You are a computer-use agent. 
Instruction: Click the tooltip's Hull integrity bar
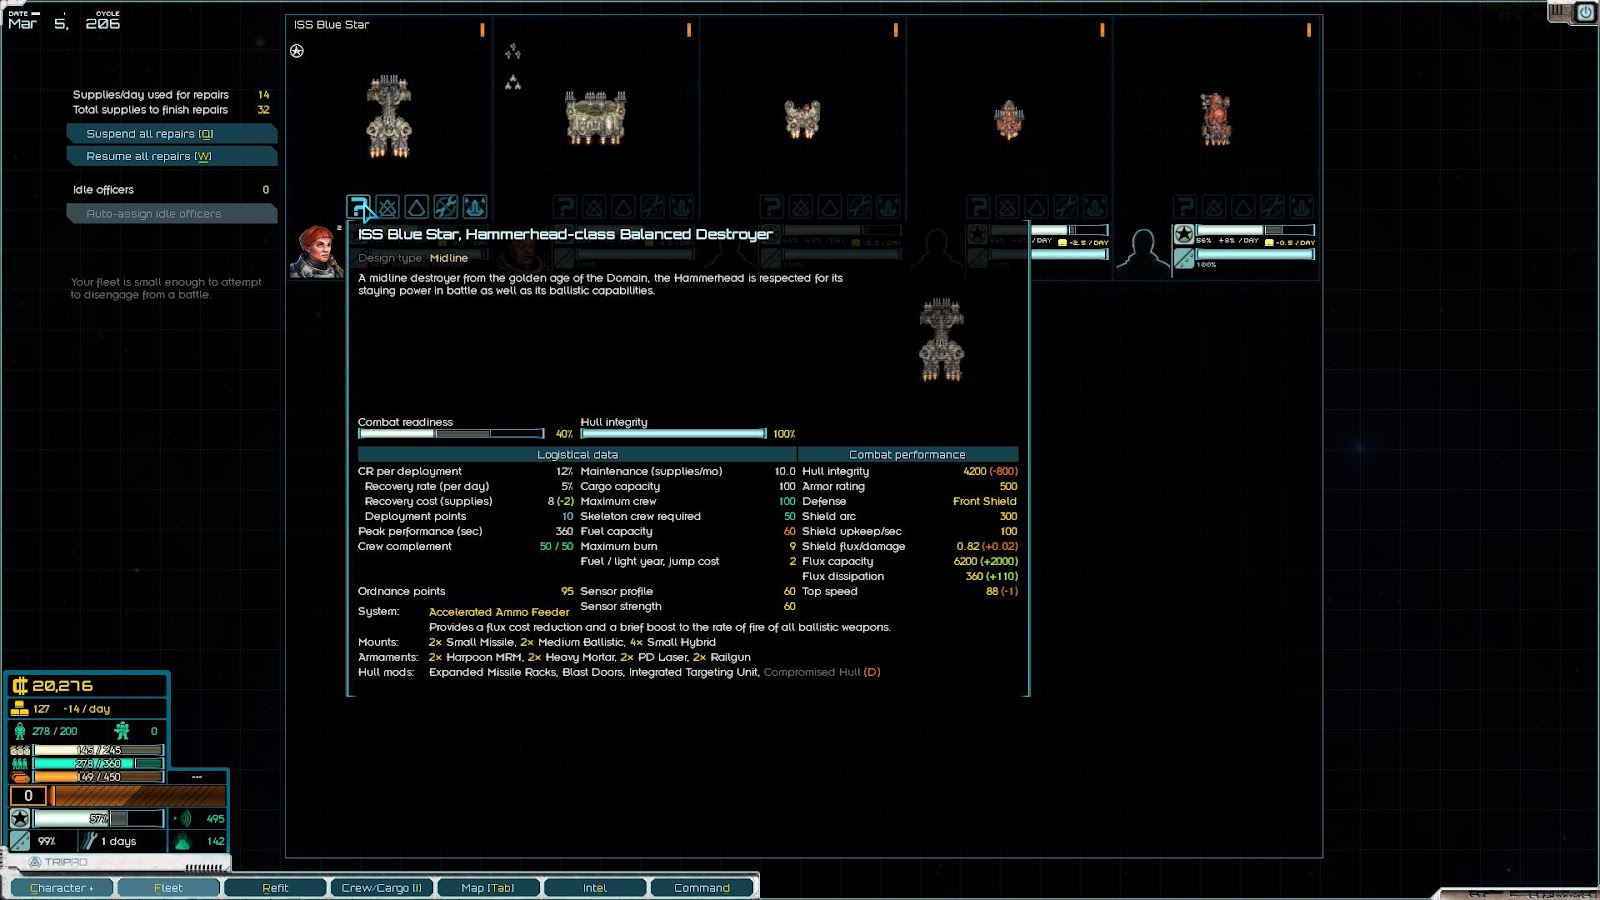pyautogui.click(x=673, y=434)
